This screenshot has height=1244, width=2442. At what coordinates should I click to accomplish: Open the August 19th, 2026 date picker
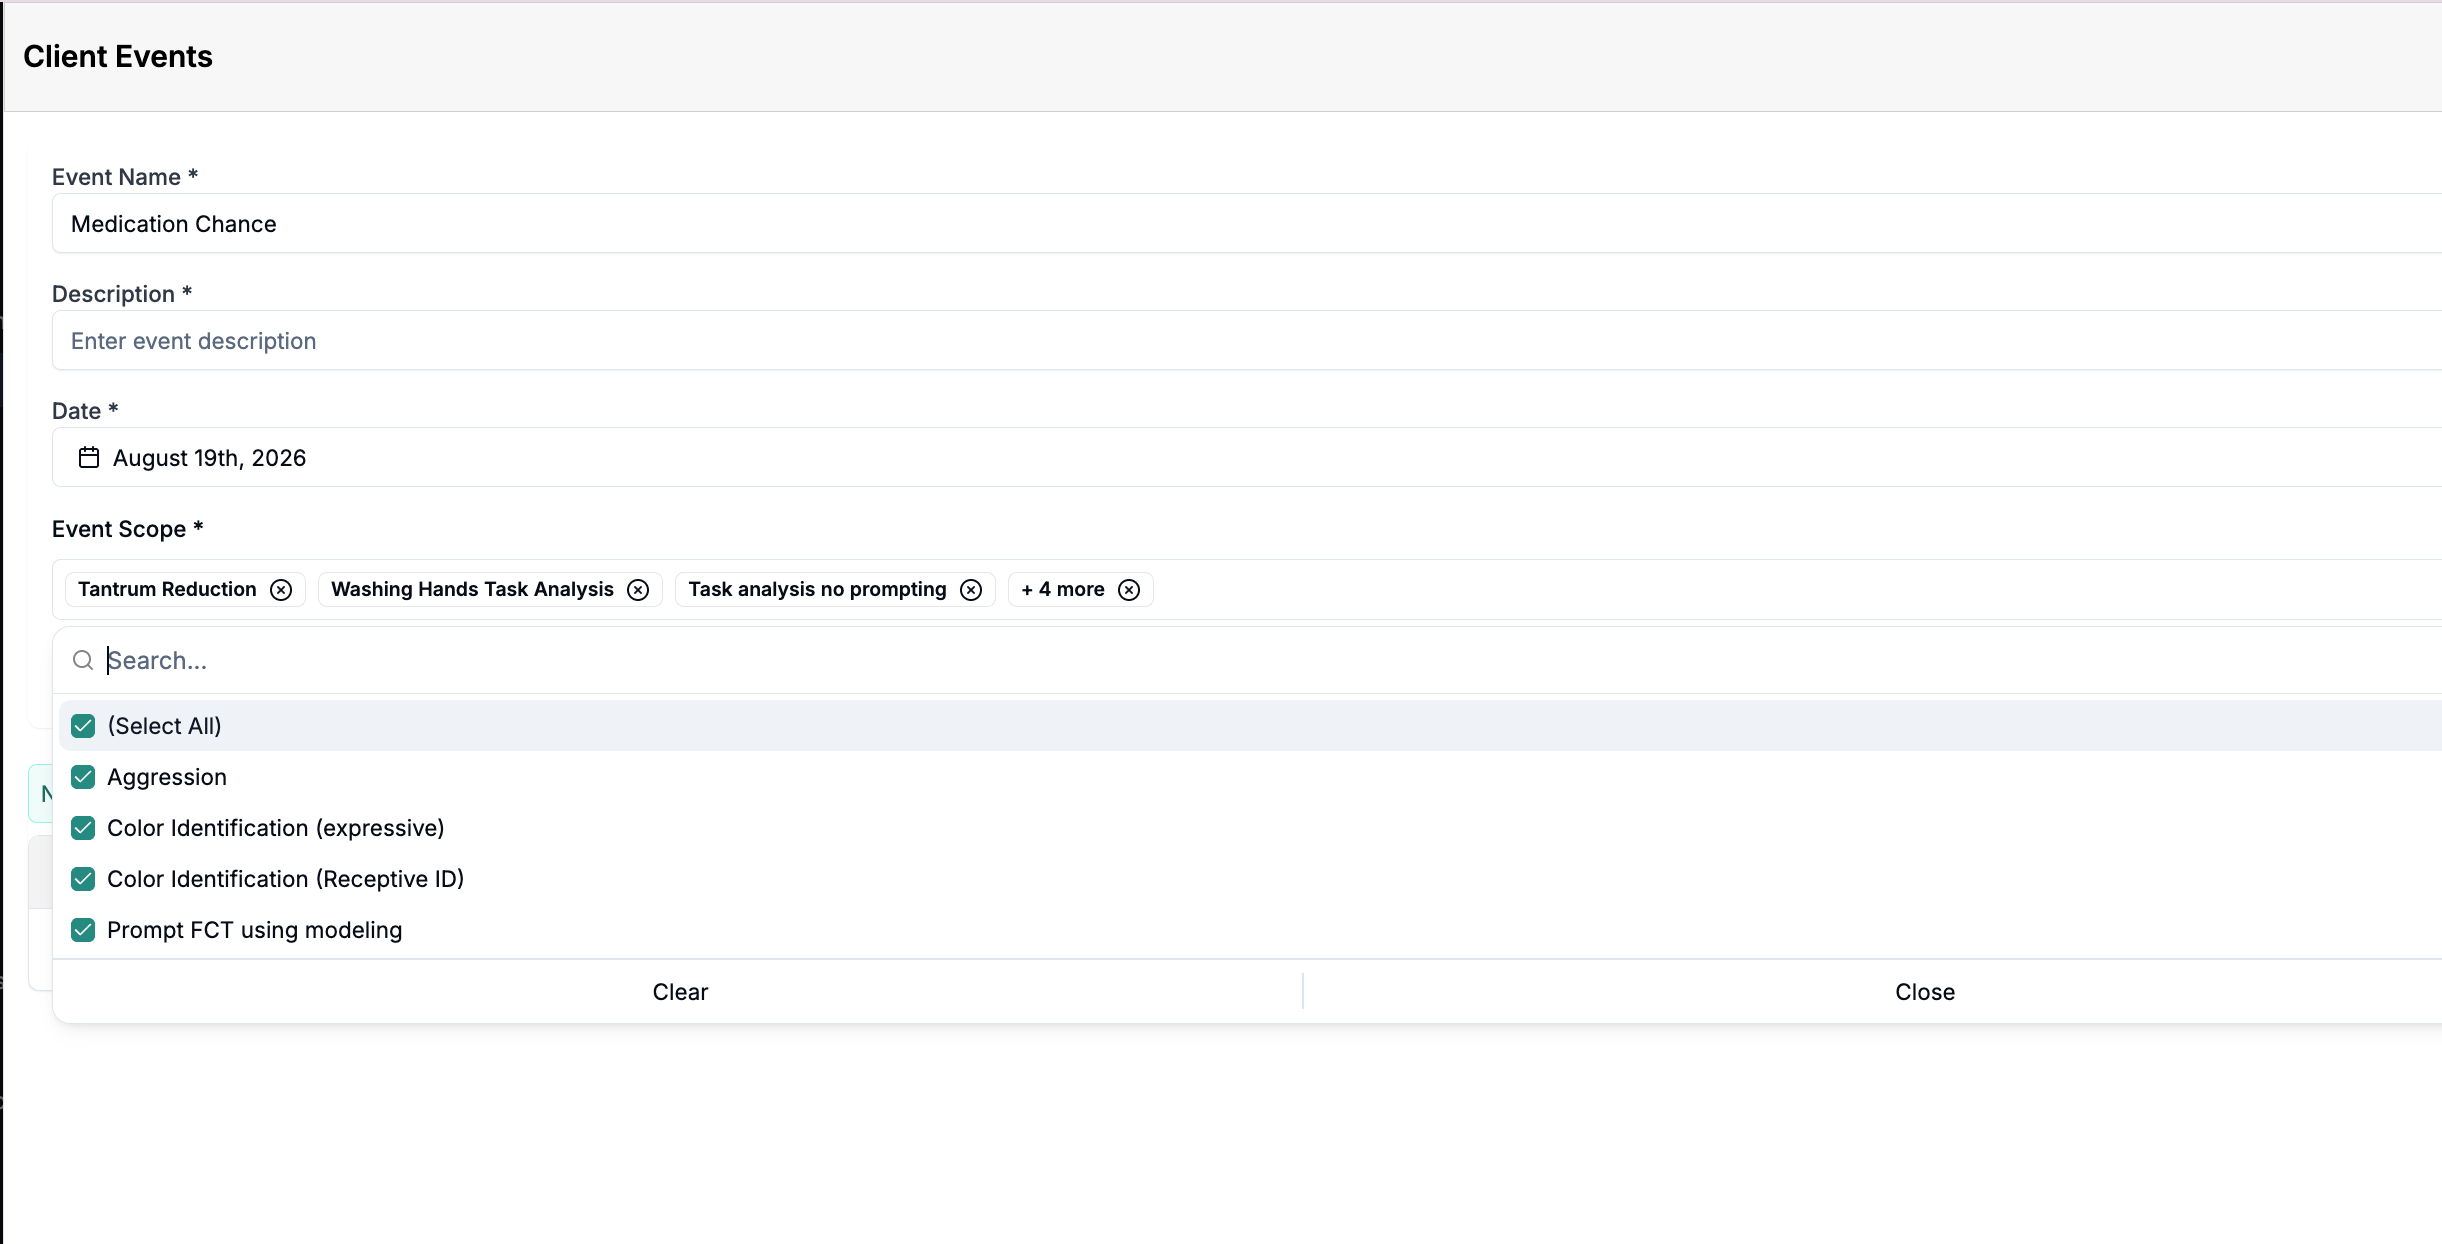pos(1247,458)
